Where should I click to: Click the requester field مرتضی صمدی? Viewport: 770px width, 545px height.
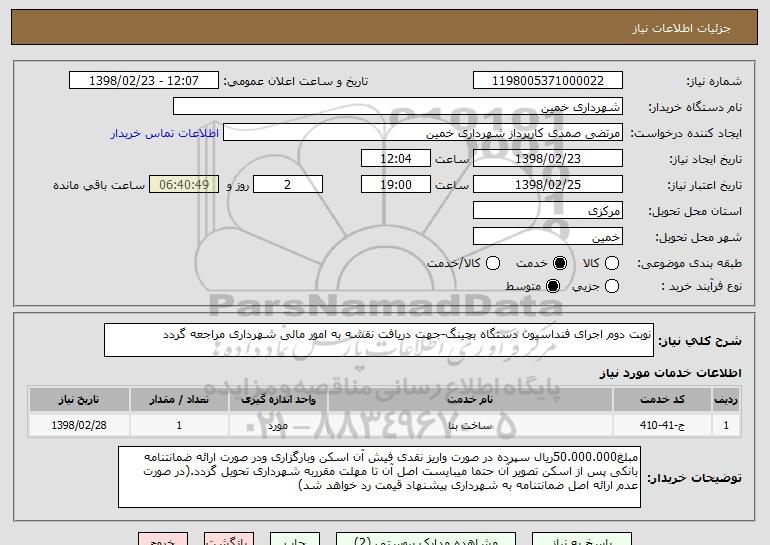coord(423,133)
